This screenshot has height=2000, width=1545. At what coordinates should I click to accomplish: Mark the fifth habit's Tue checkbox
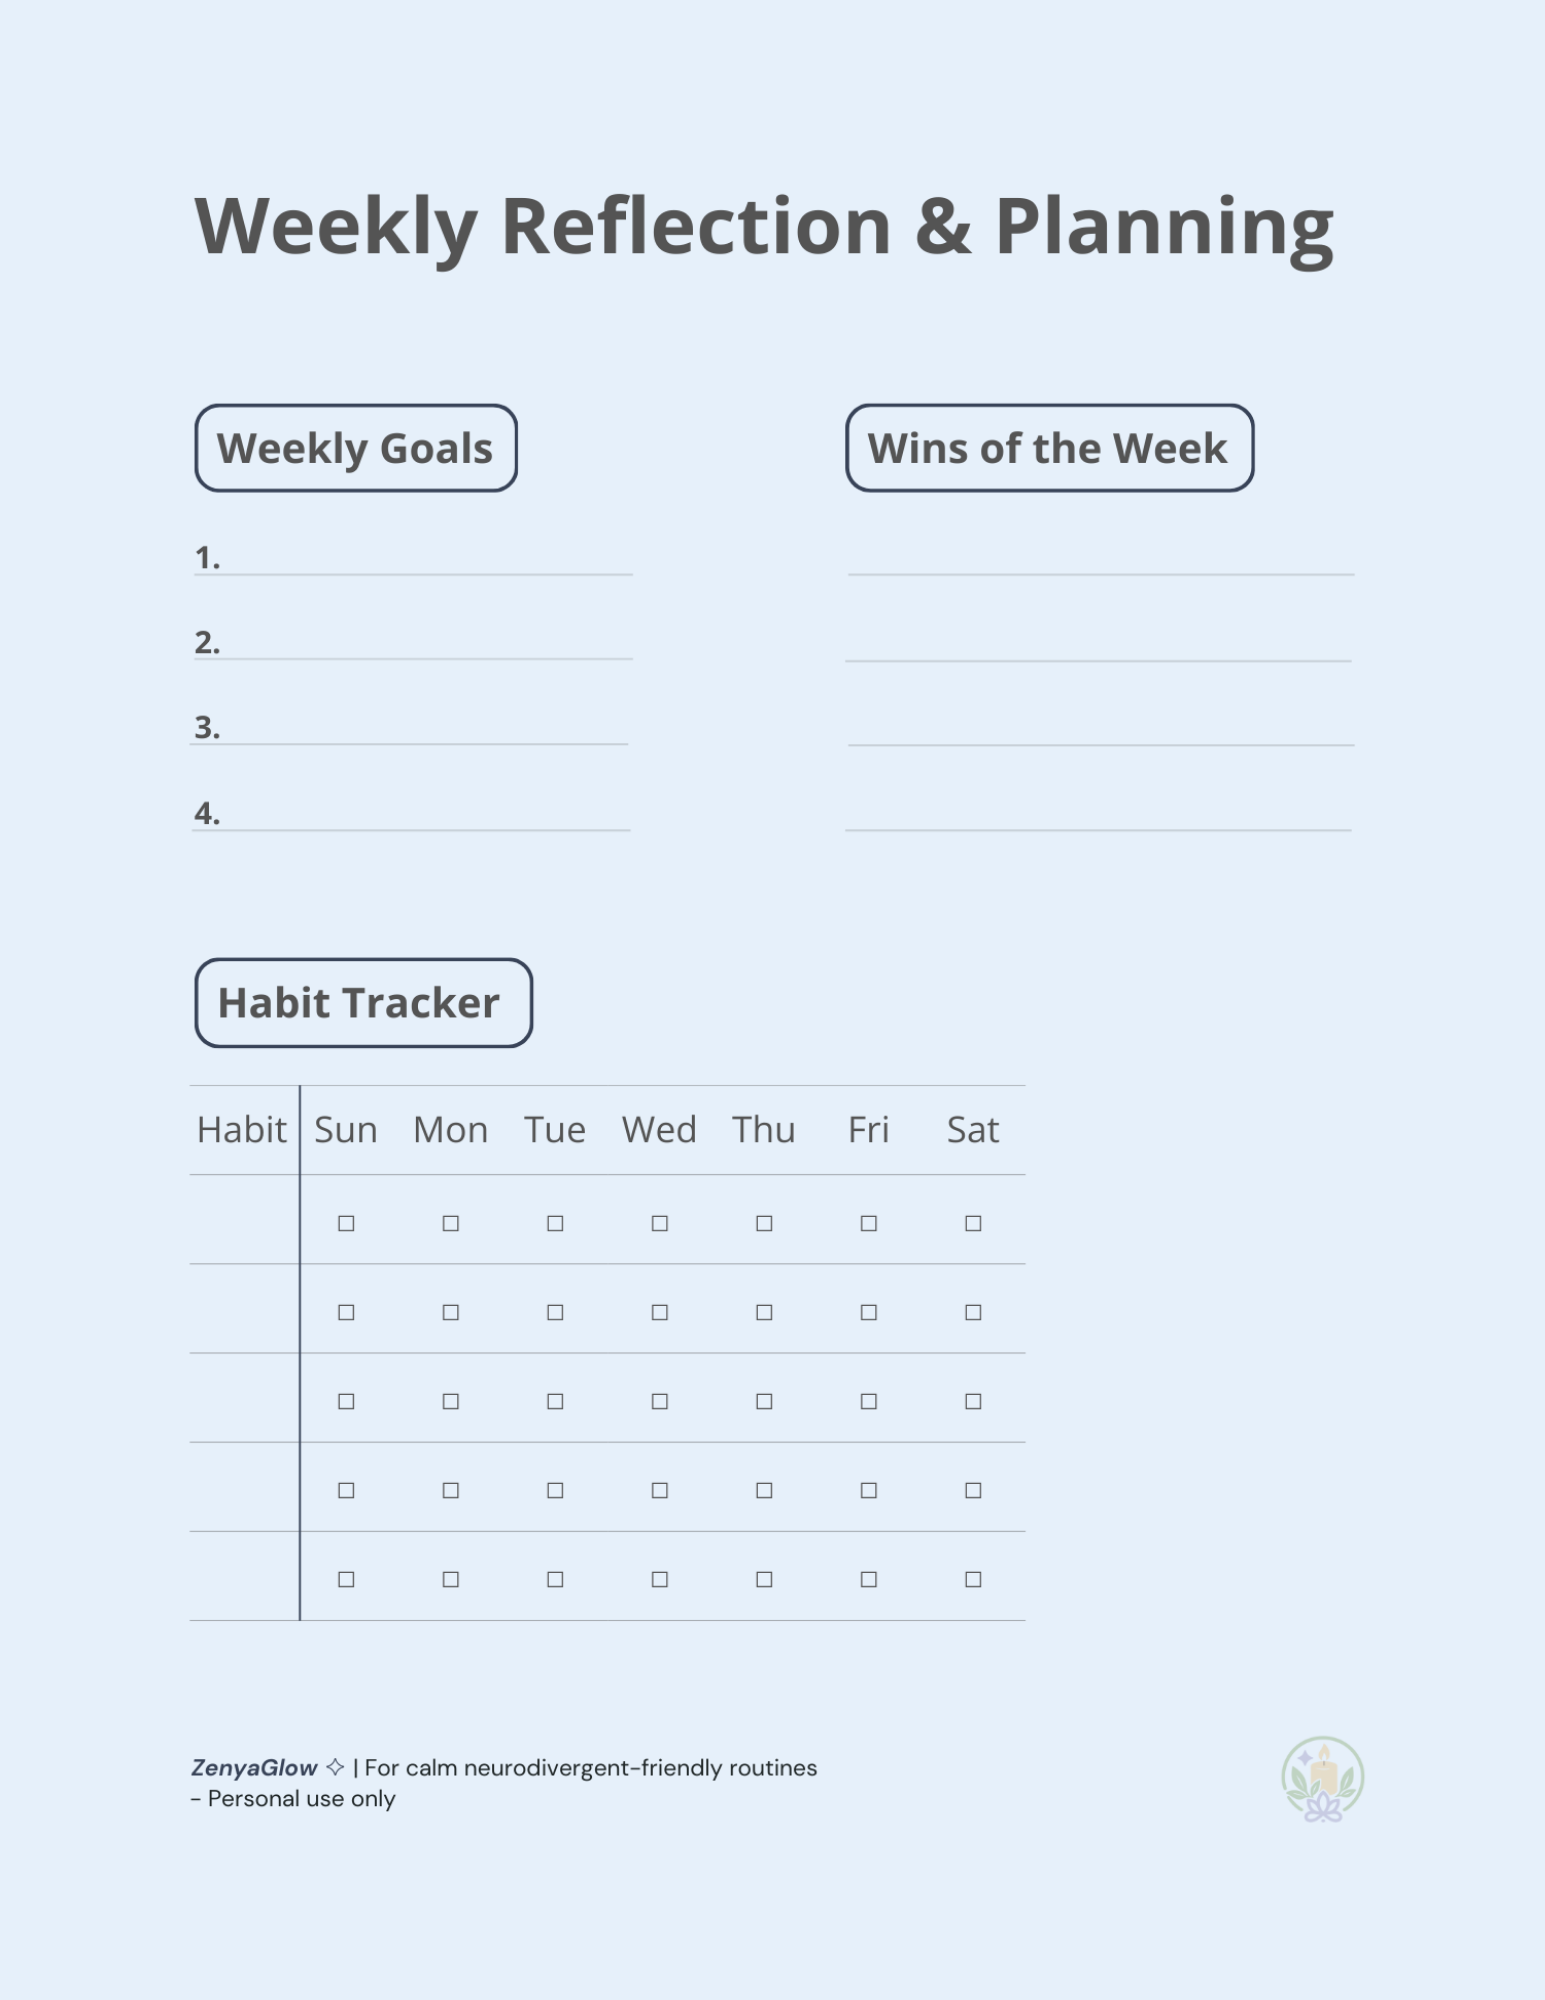555,1579
